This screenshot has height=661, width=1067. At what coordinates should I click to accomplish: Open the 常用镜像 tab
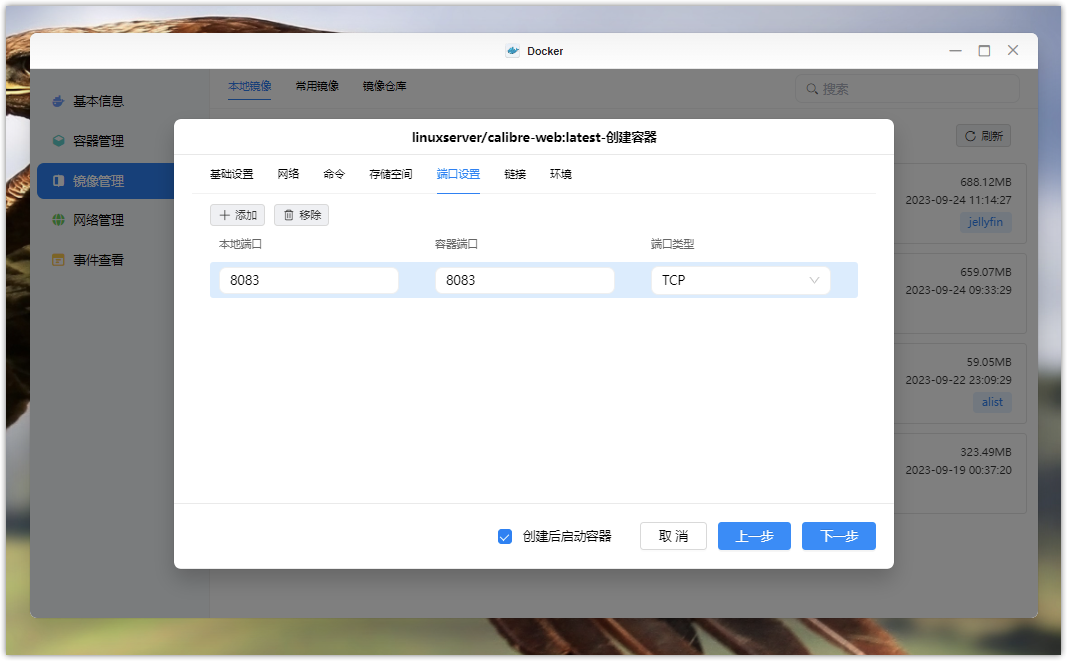tap(317, 86)
